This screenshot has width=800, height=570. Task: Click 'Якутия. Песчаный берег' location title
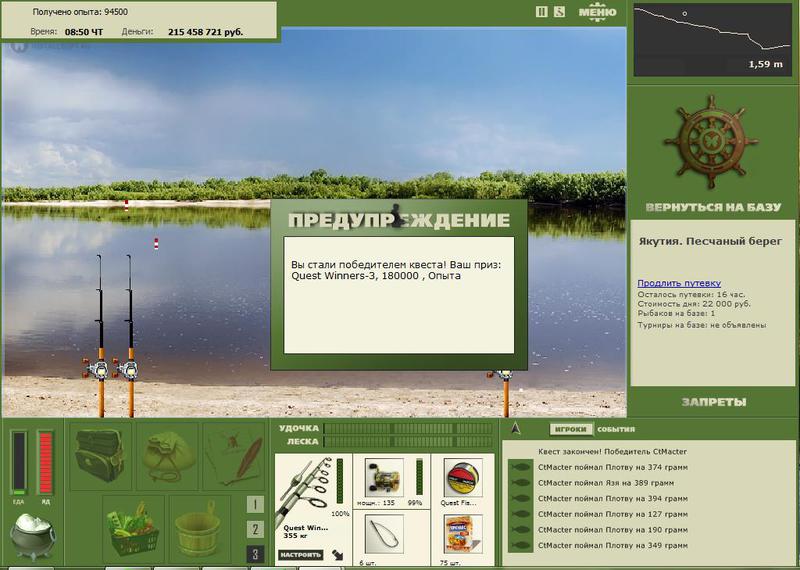[x=710, y=241]
